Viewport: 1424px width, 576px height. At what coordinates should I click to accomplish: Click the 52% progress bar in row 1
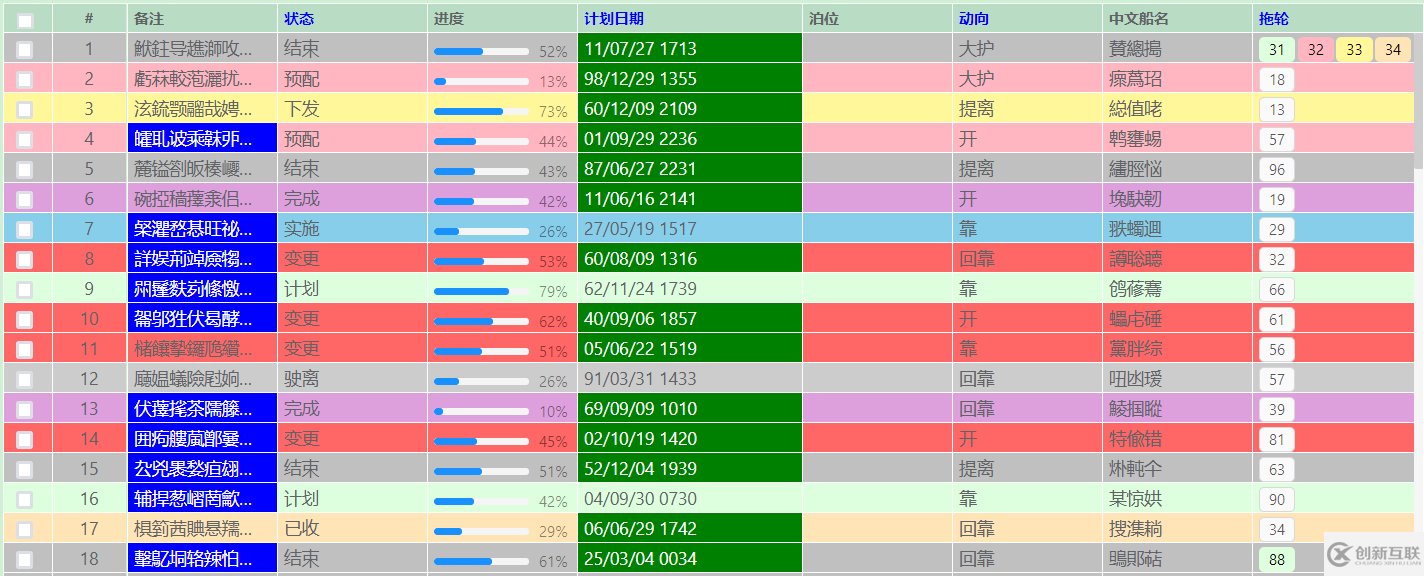pos(481,51)
